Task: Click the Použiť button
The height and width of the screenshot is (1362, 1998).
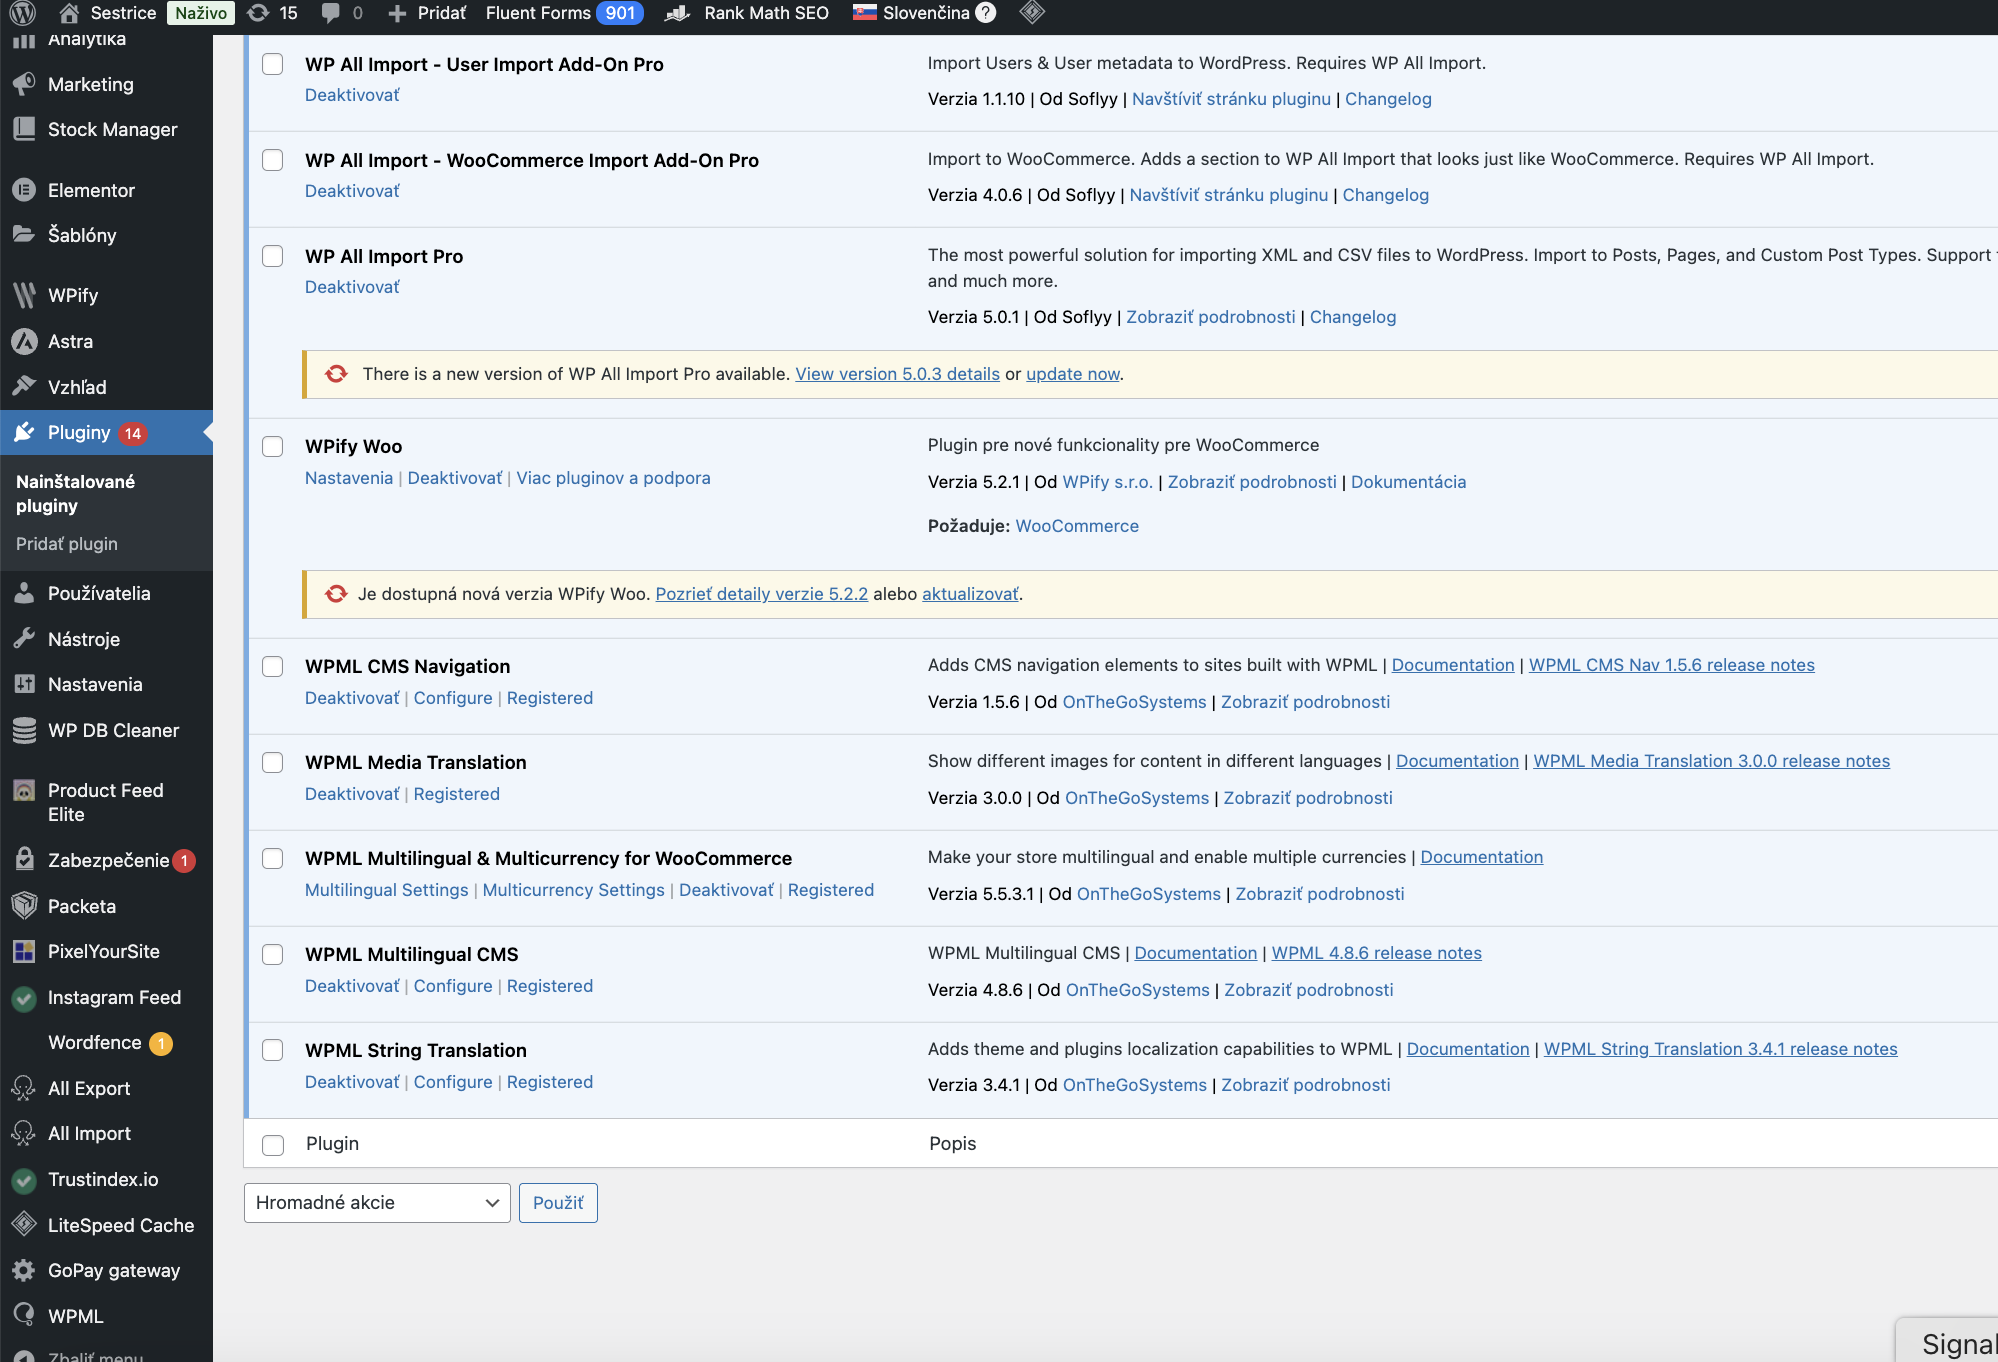Action: [x=558, y=1203]
